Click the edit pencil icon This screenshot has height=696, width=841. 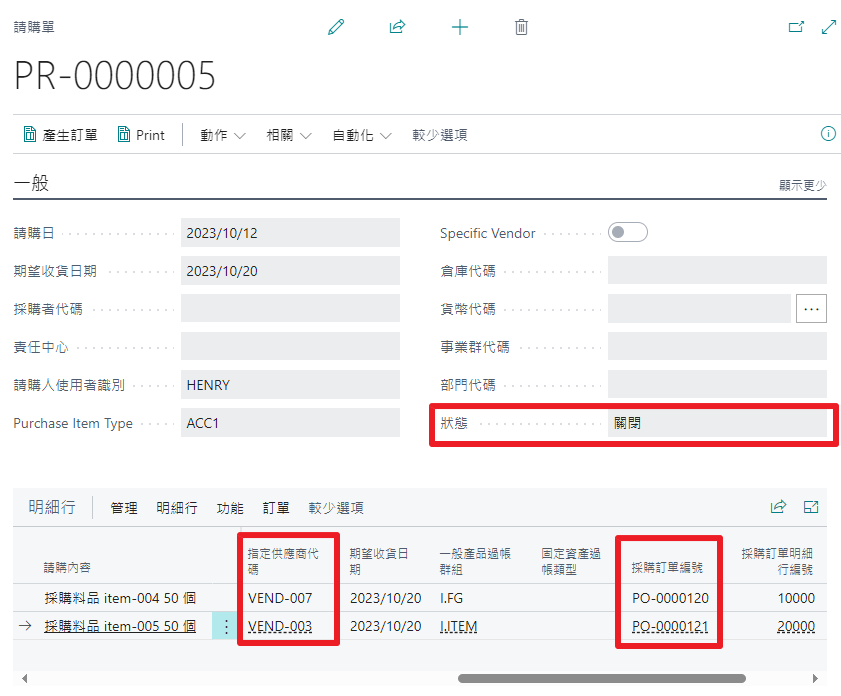tap(336, 27)
